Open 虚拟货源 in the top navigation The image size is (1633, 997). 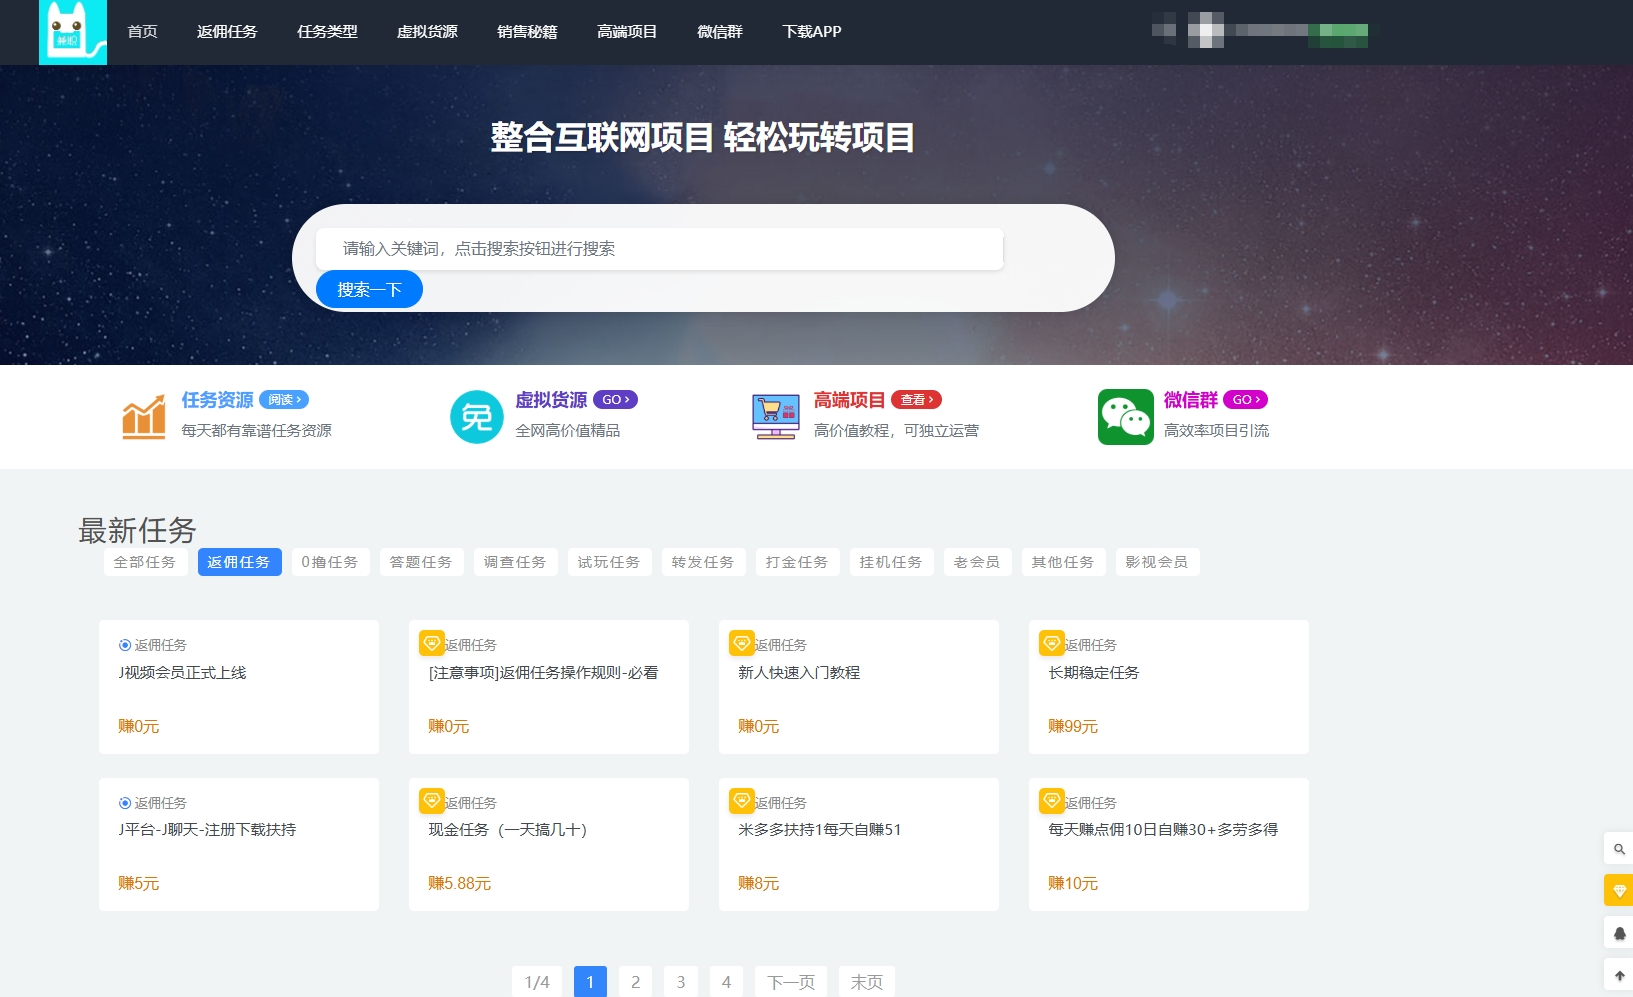[427, 32]
